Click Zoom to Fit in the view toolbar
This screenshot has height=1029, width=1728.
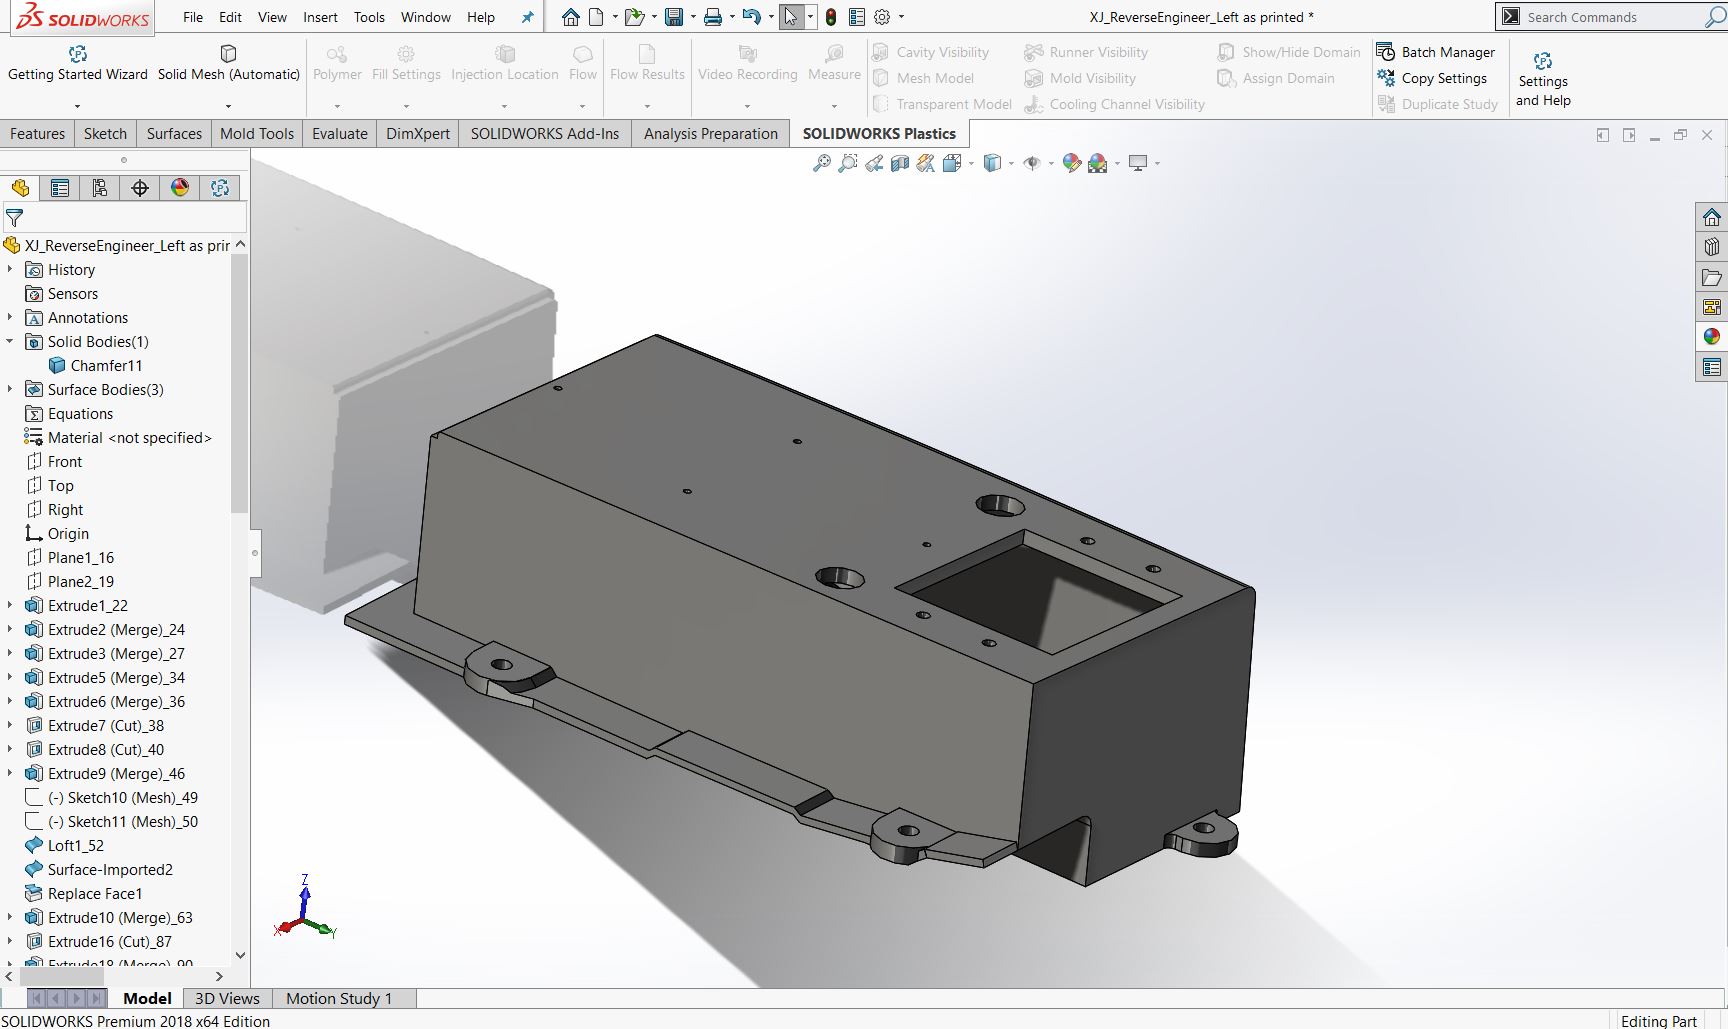[x=821, y=163]
